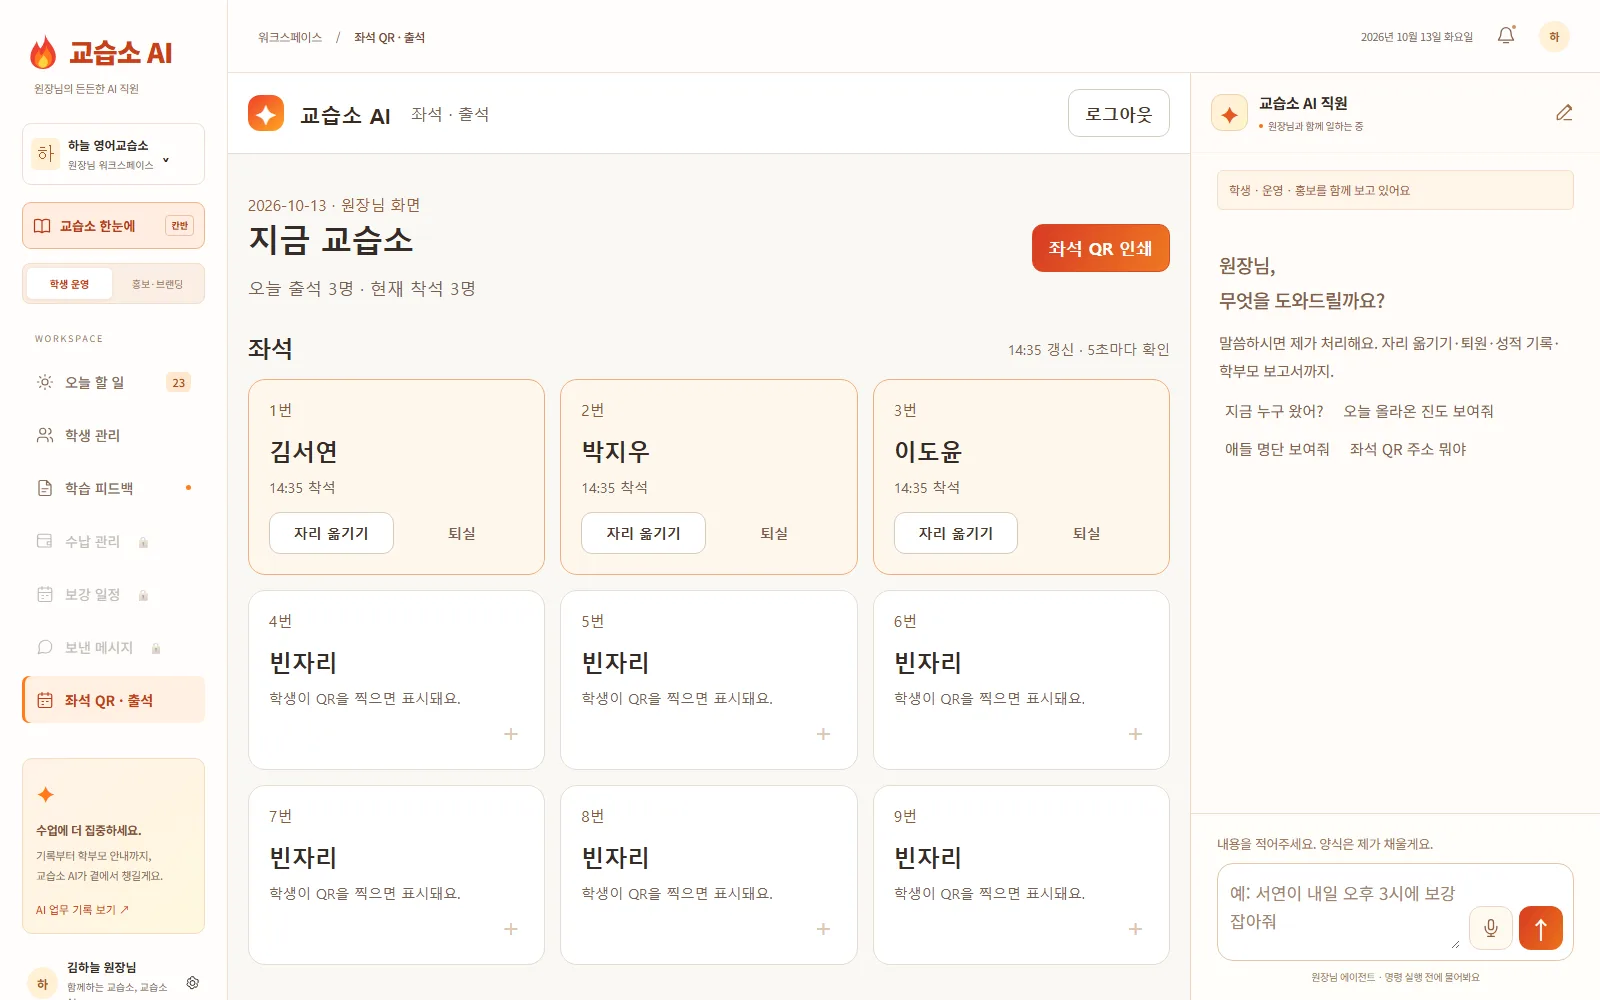Open 보강 일정 in the sidebar
1600x1000 pixels.
[x=113, y=594]
